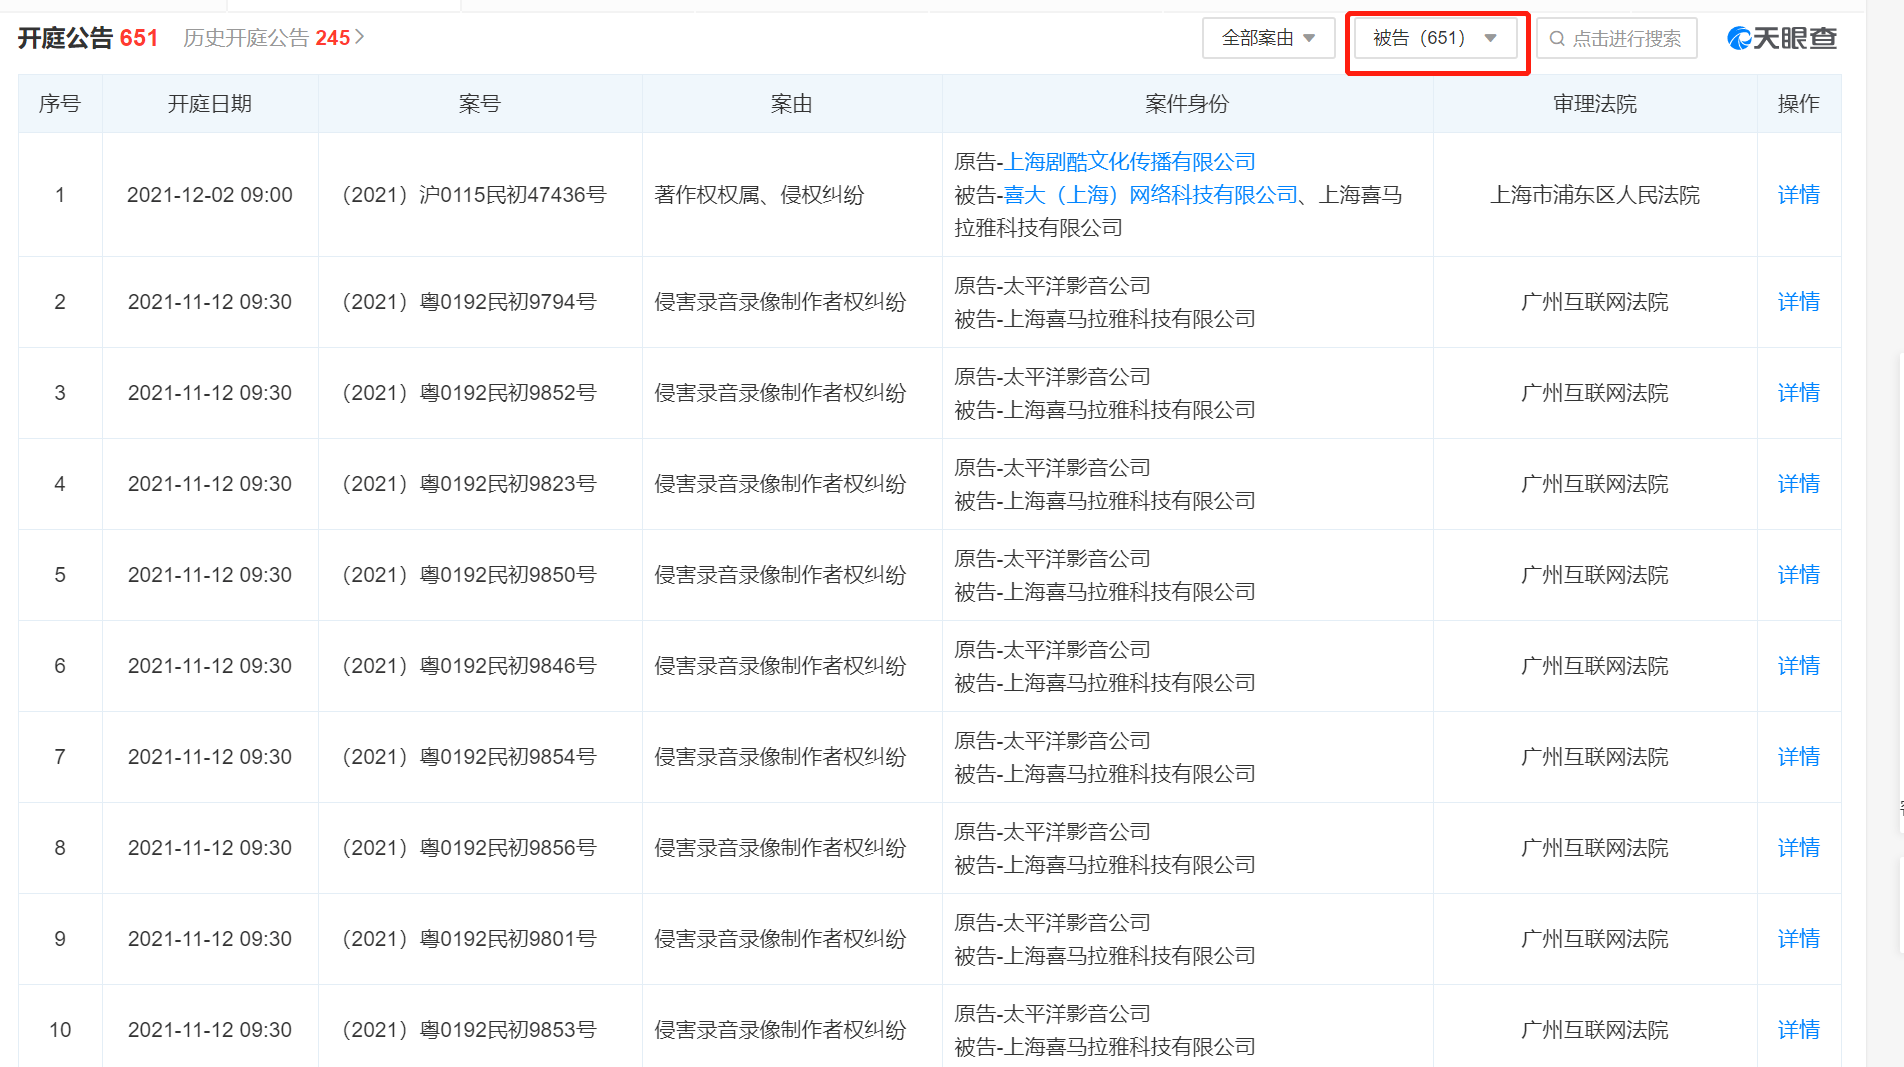Click the 案件身份 column header
Image resolution: width=1904 pixels, height=1067 pixels.
pos(1187,104)
